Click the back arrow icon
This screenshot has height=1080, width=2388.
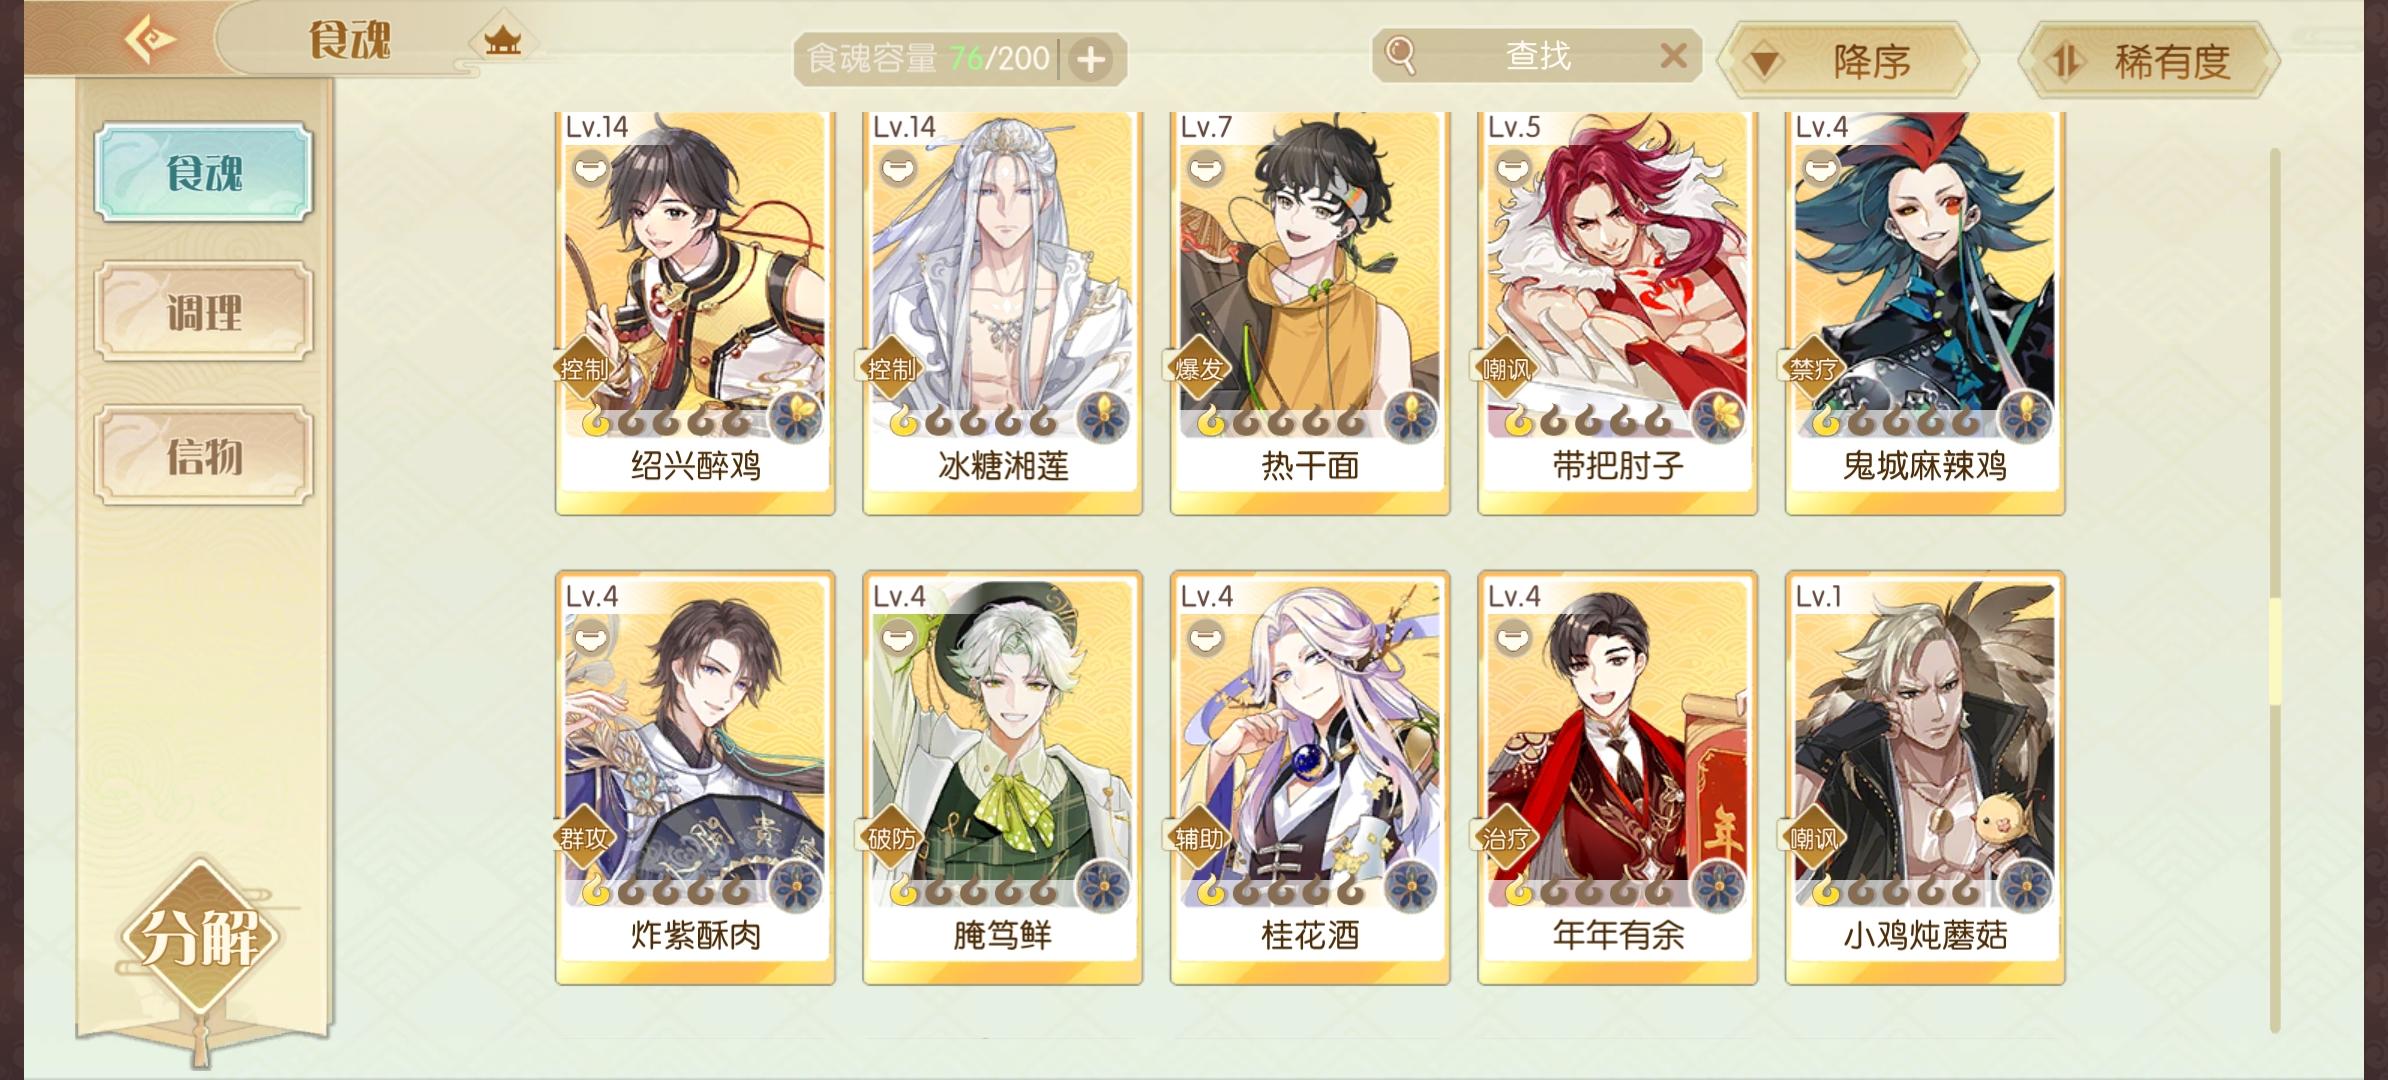point(150,41)
